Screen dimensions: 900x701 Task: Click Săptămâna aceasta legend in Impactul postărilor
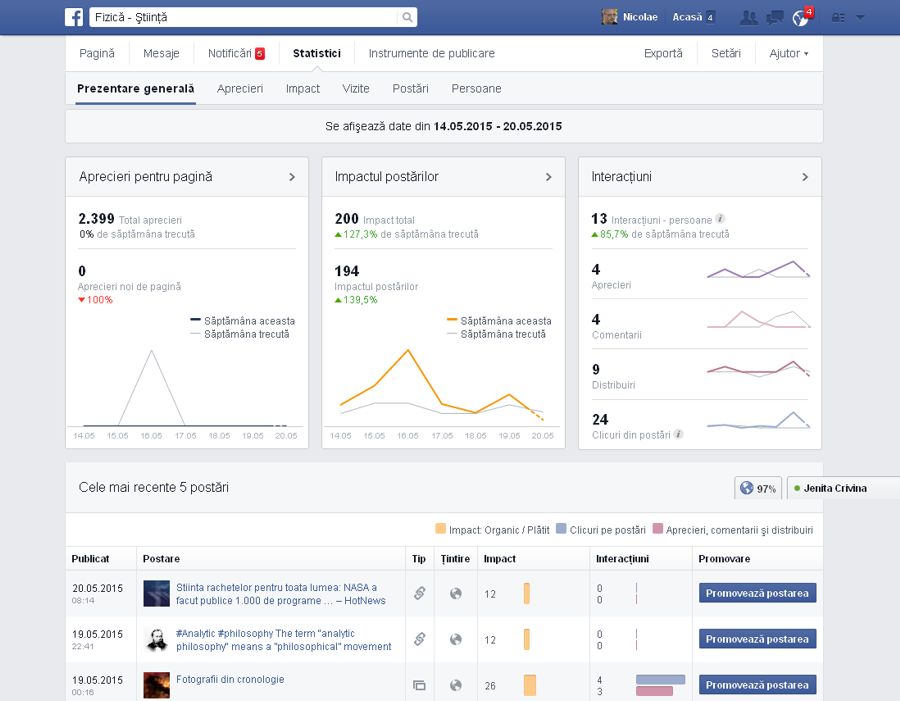pyautogui.click(x=499, y=321)
